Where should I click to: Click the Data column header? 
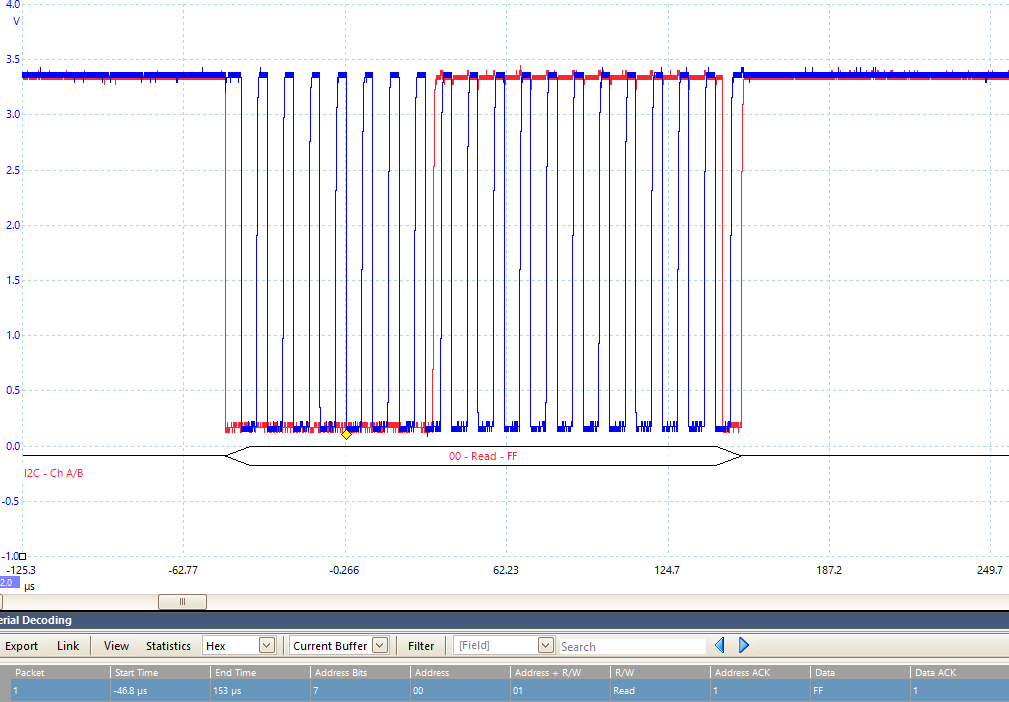click(860, 672)
